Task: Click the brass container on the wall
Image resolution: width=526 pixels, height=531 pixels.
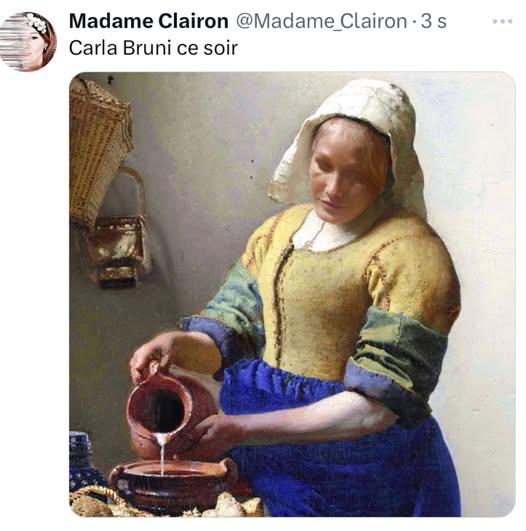Action: pyautogui.click(x=115, y=249)
